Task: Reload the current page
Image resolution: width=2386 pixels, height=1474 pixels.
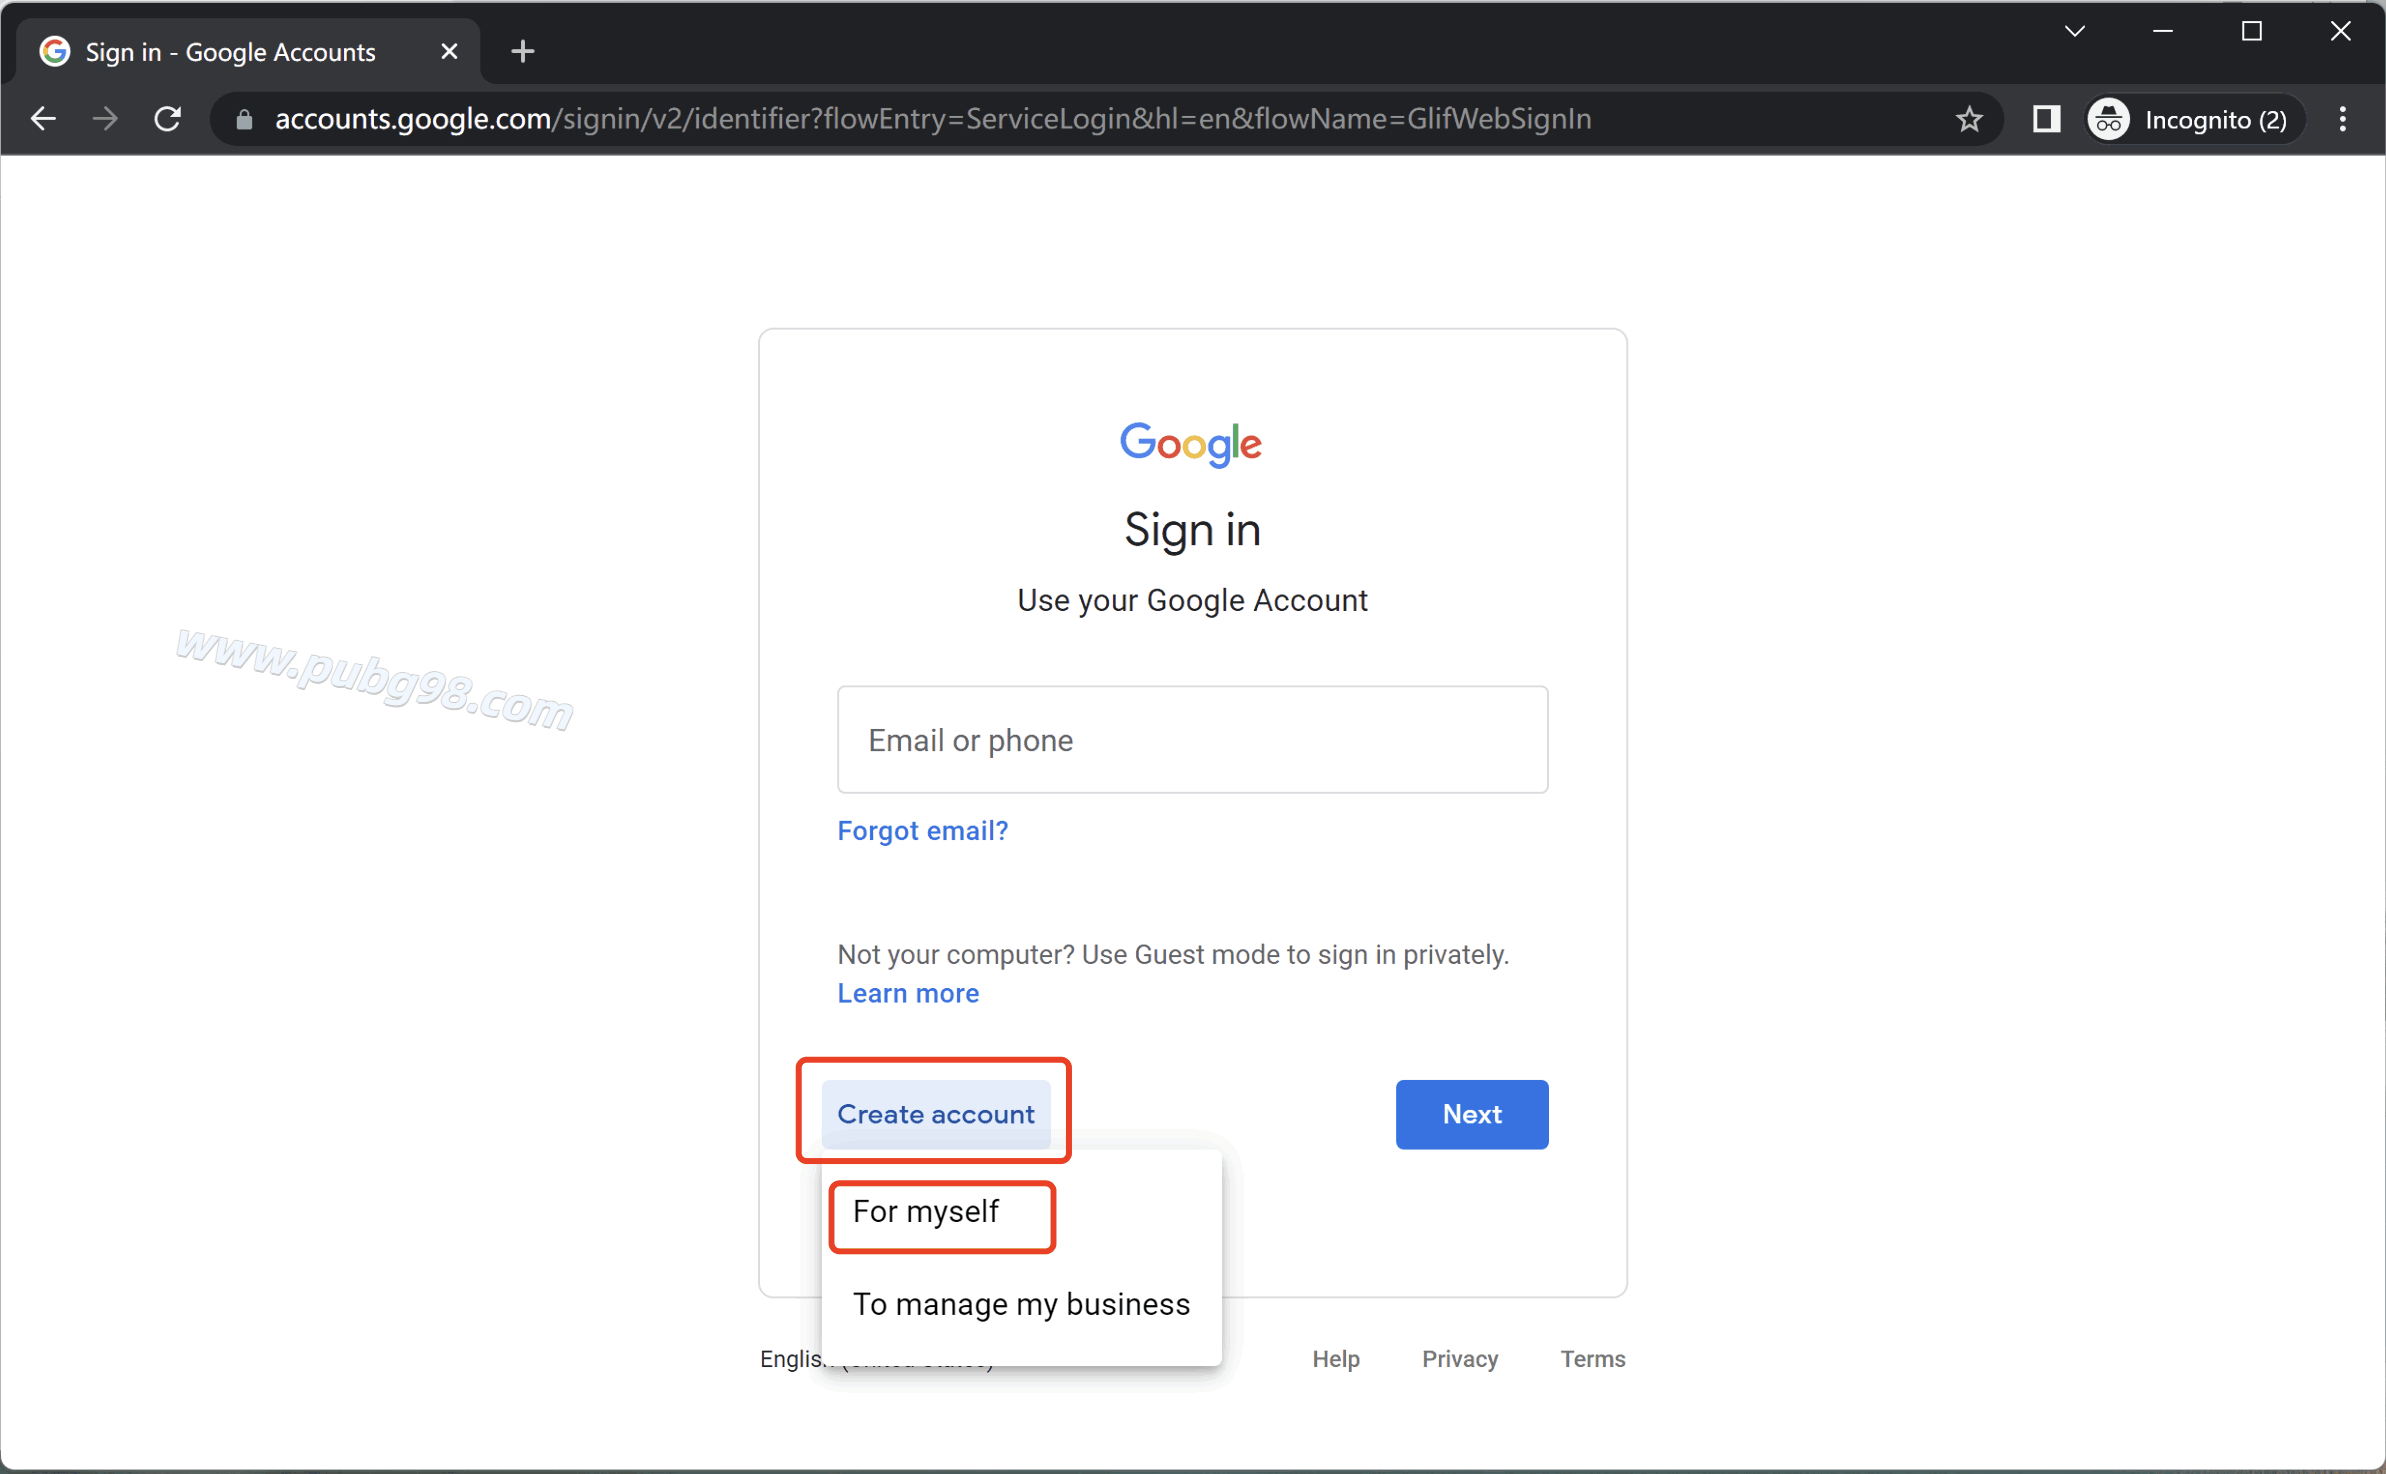Action: [168, 119]
